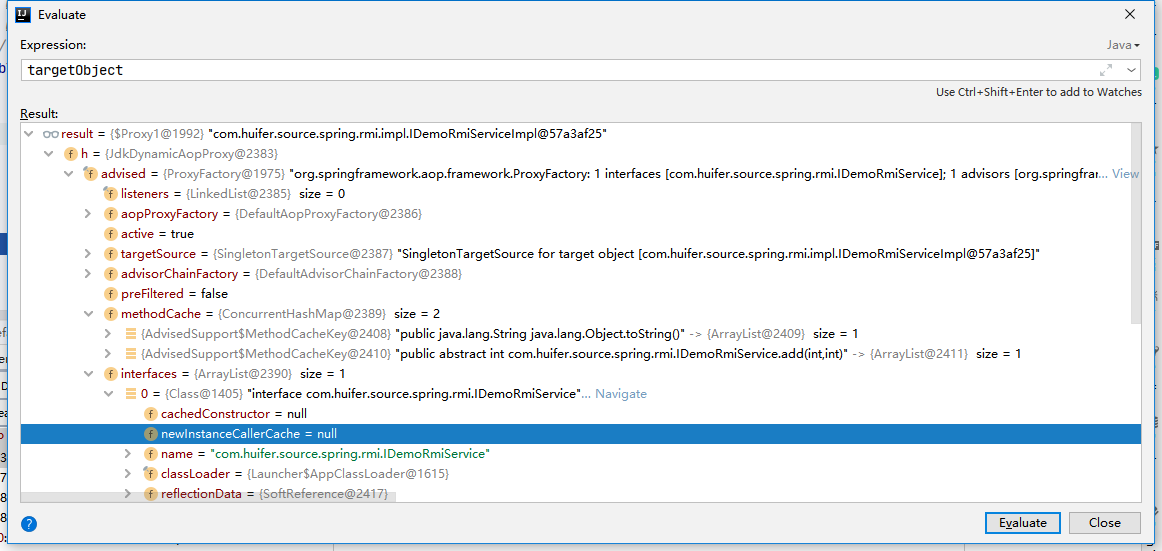Viewport: 1162px width, 551px height.
Task: Select the newInstanceCallerCache = null row
Action: pyautogui.click(x=581, y=434)
